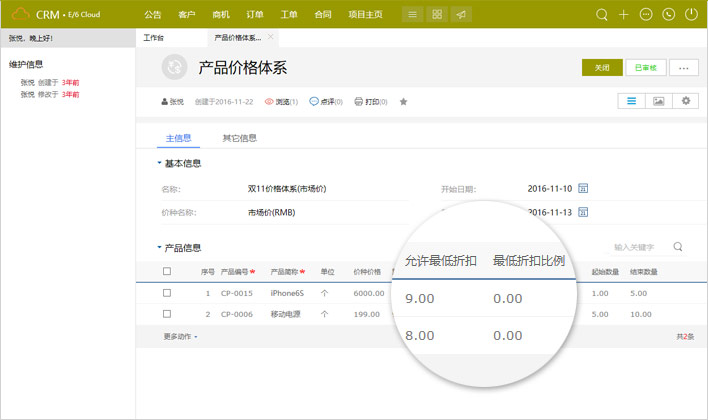Viewport: 708px width, 420px height.
Task: Collapse the 产品信息 section
Action: click(158, 248)
